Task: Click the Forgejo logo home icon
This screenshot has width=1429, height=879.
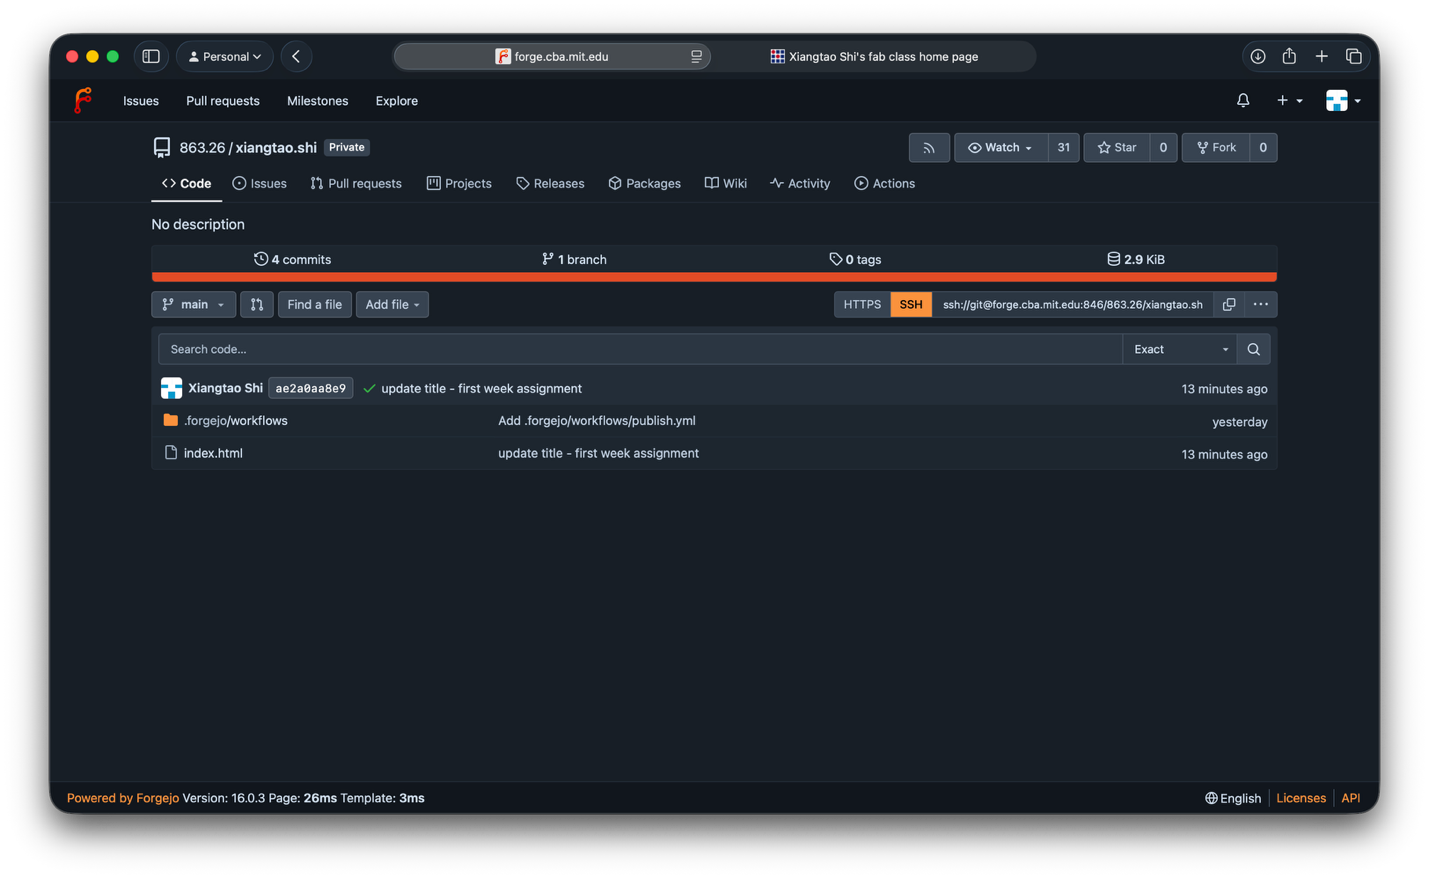Action: [83, 100]
